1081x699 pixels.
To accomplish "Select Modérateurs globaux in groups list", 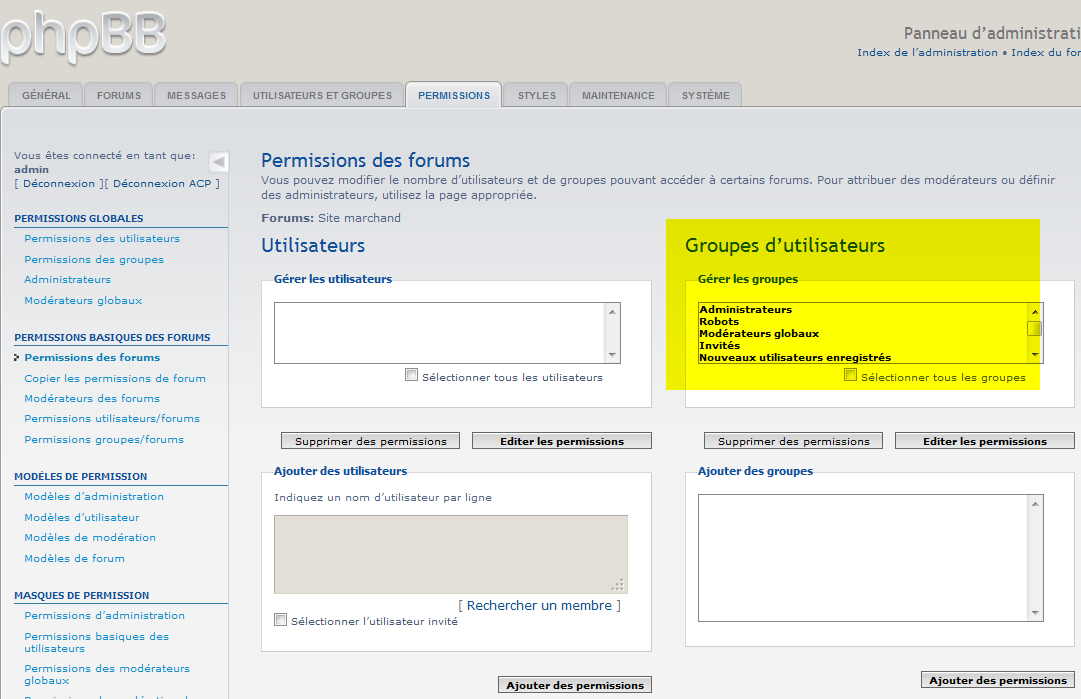I will tap(759, 334).
